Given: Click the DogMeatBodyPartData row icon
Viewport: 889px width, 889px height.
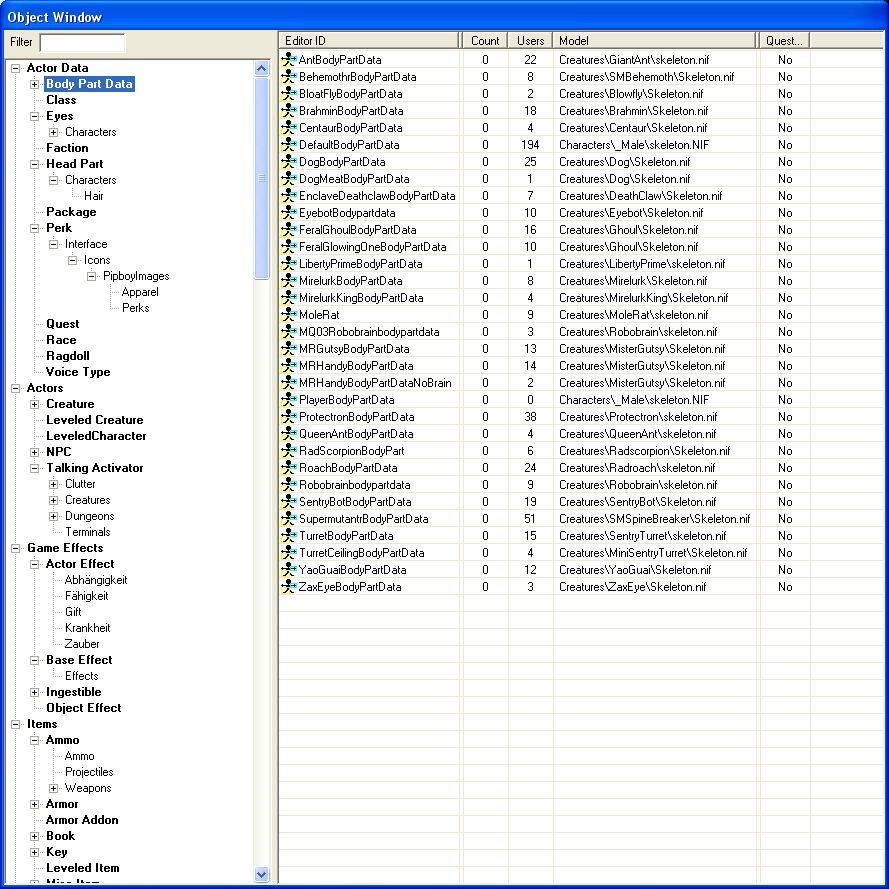Looking at the screenshot, I should click(289, 179).
